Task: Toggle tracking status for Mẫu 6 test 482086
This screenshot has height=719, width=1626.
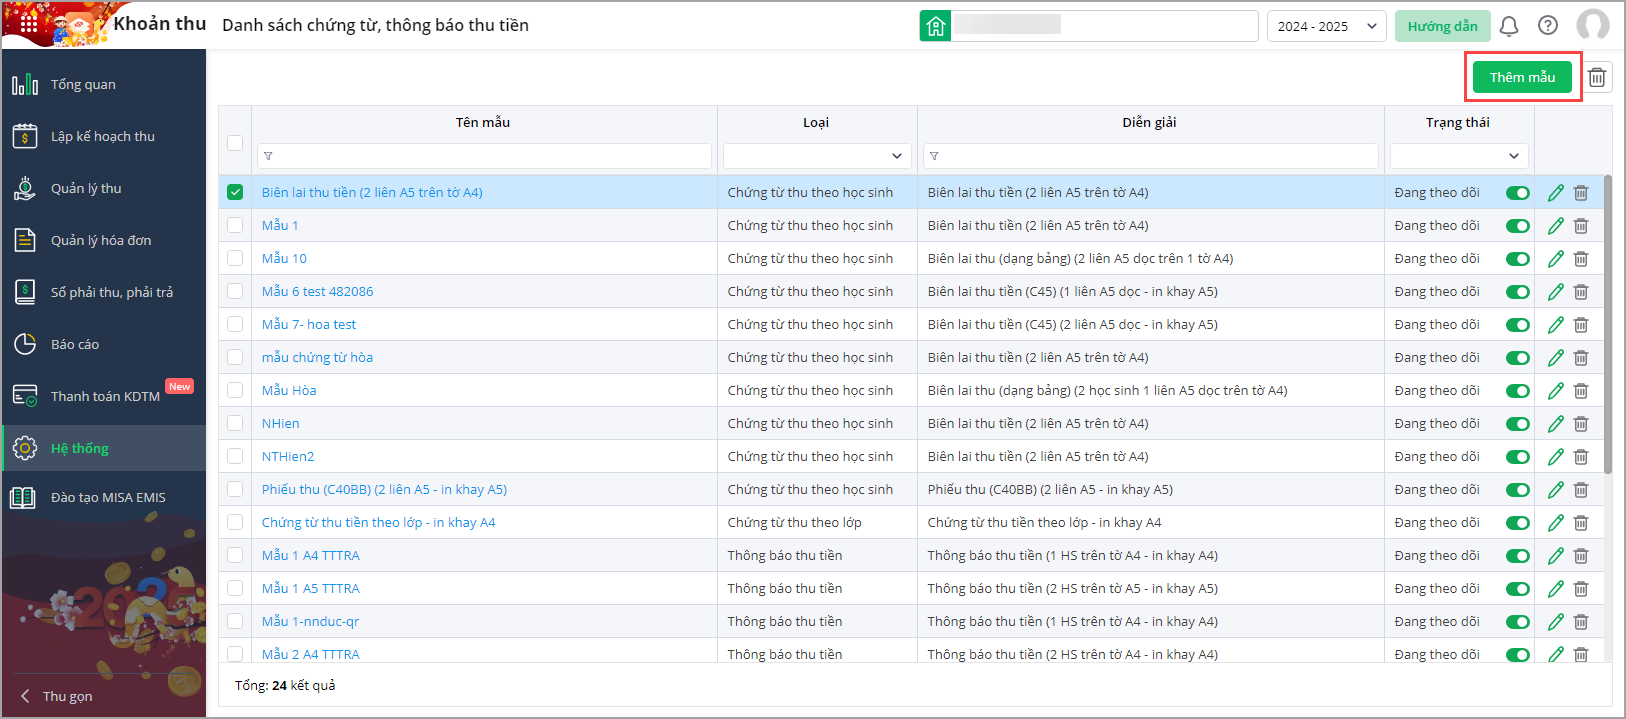Action: [x=1518, y=292]
